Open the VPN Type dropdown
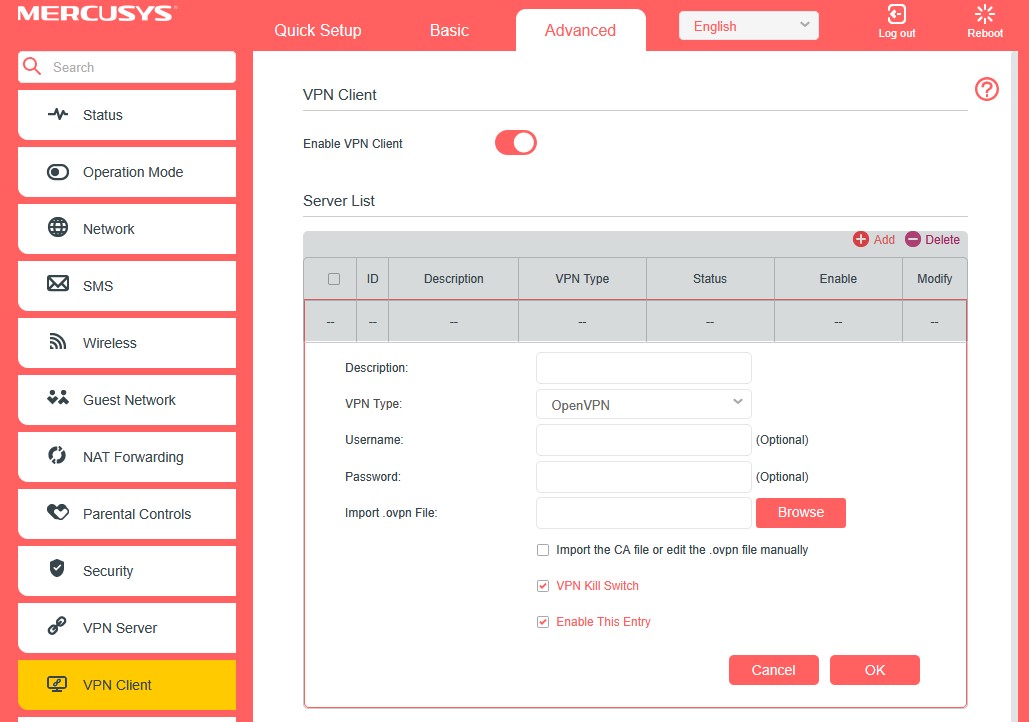The width and height of the screenshot is (1029, 722). coord(643,404)
